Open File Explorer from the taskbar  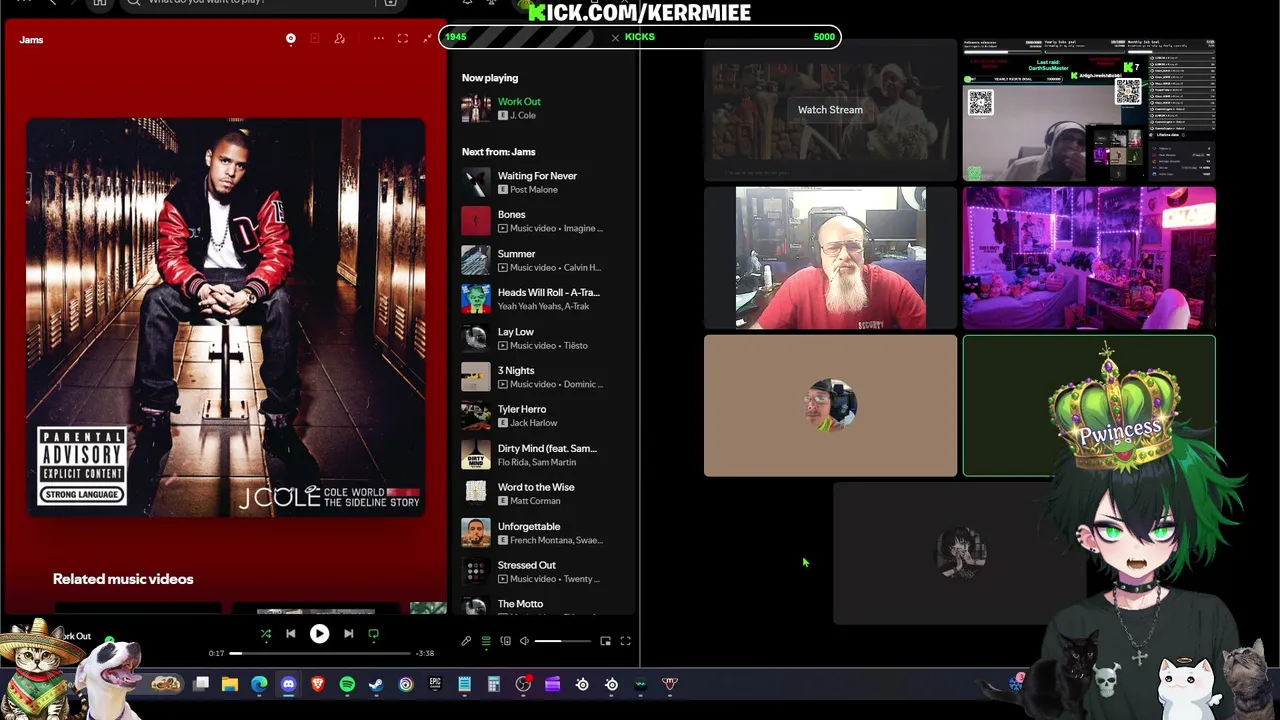[x=230, y=684]
